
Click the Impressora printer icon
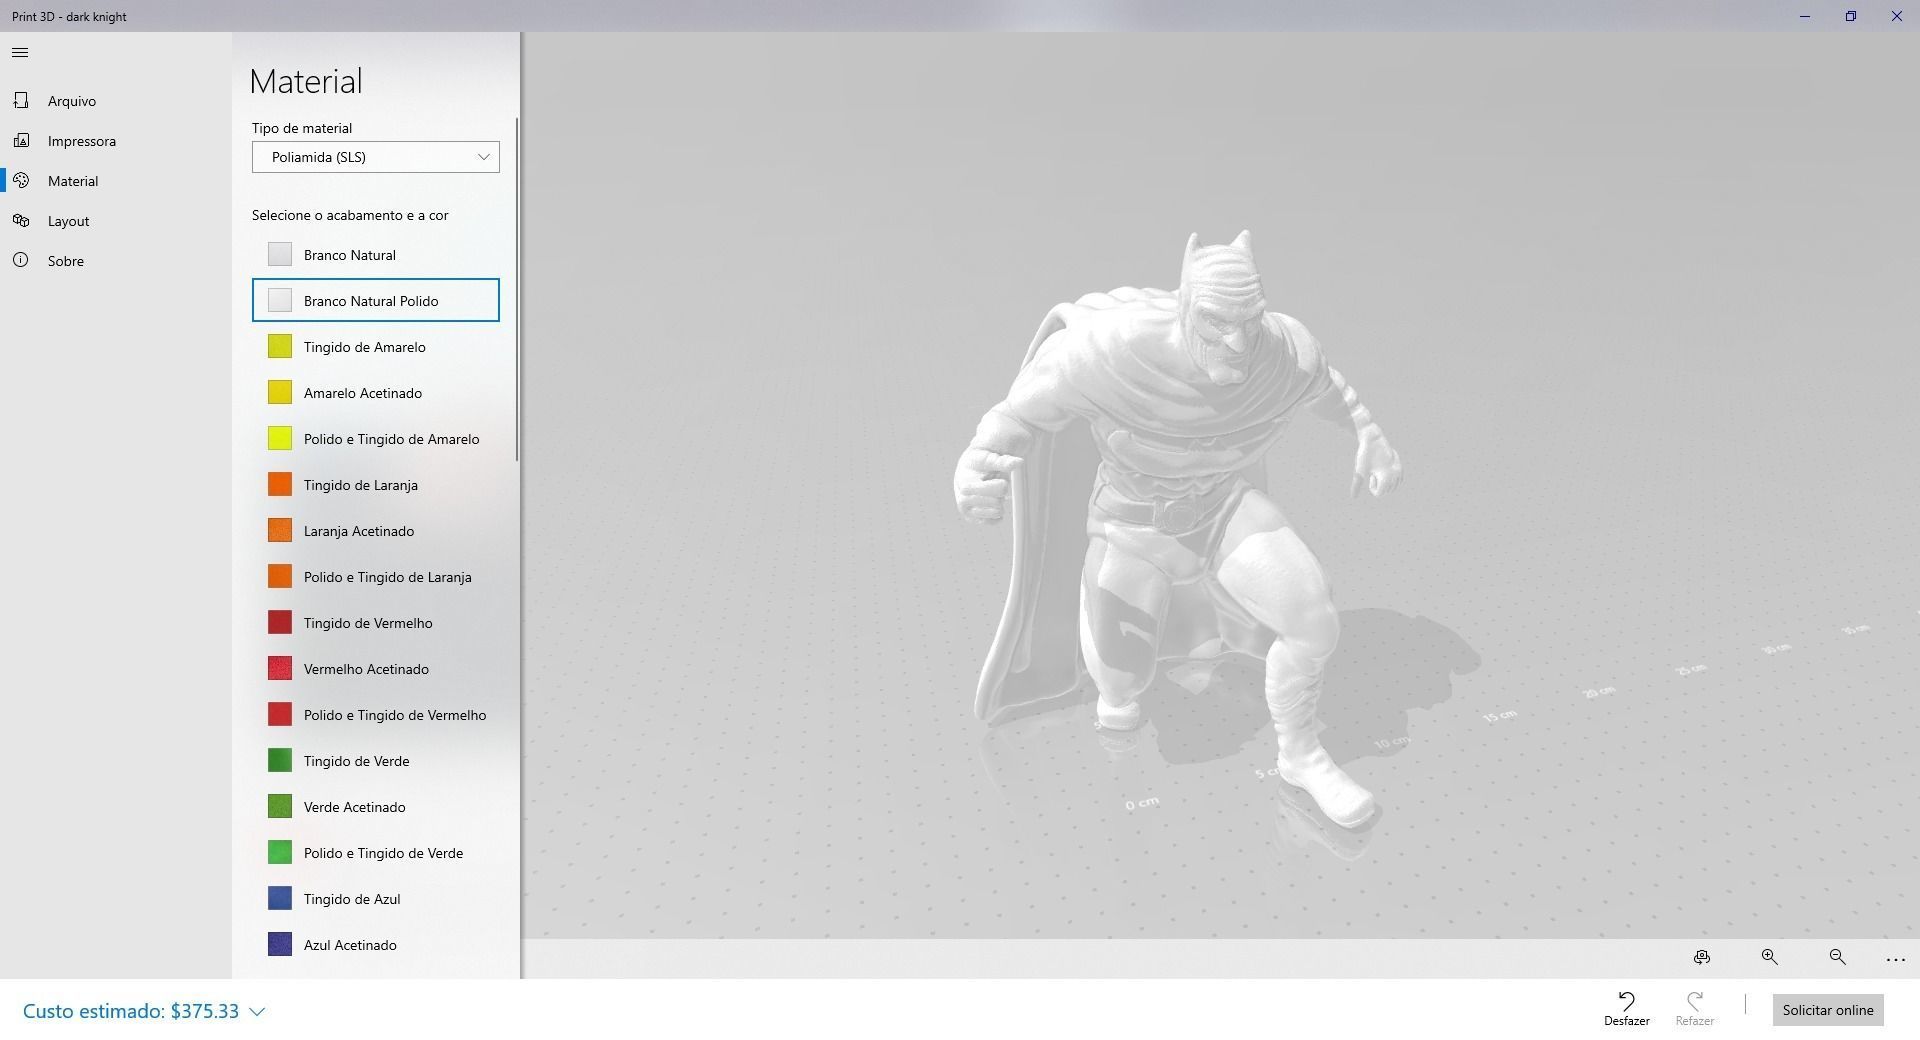(x=21, y=140)
